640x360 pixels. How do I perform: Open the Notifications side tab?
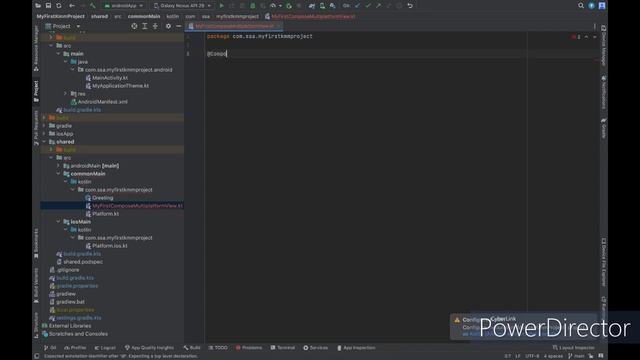tap(604, 92)
